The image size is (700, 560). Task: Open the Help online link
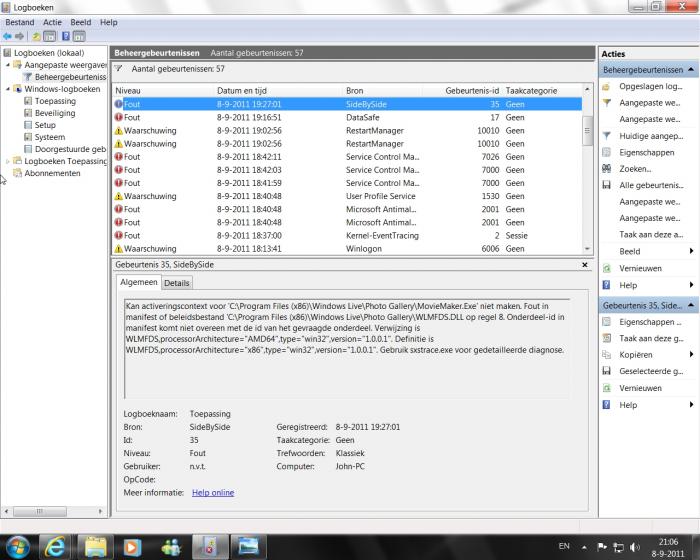(213, 493)
